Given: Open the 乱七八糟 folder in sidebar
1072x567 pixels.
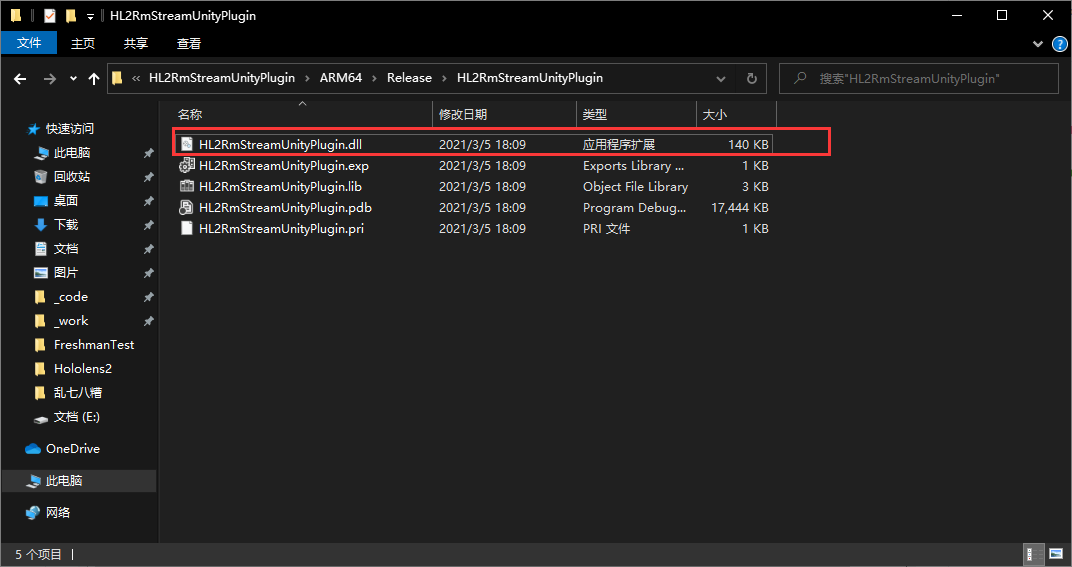Looking at the screenshot, I should tap(77, 393).
